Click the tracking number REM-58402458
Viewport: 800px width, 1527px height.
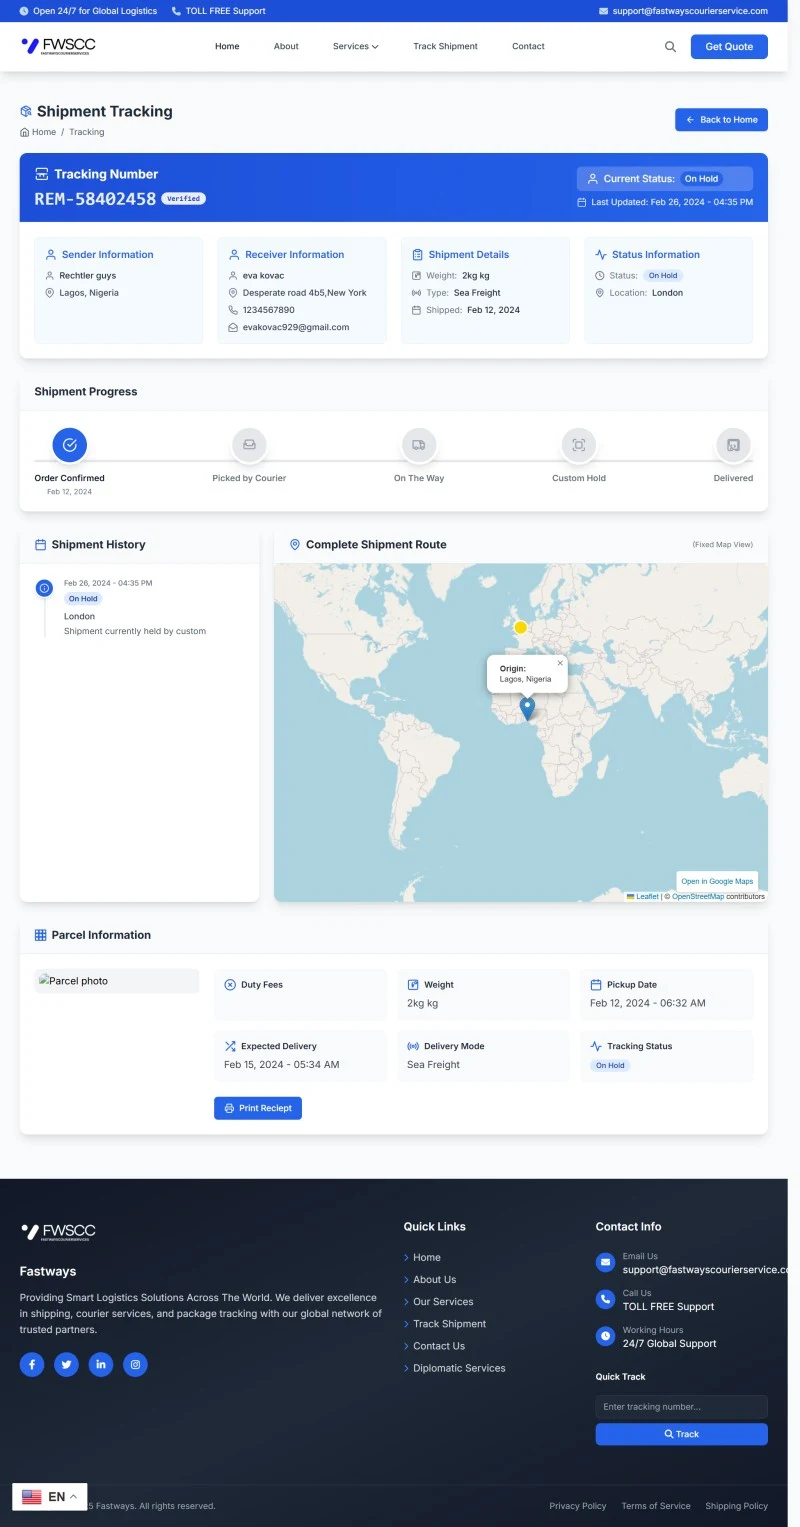coord(95,198)
